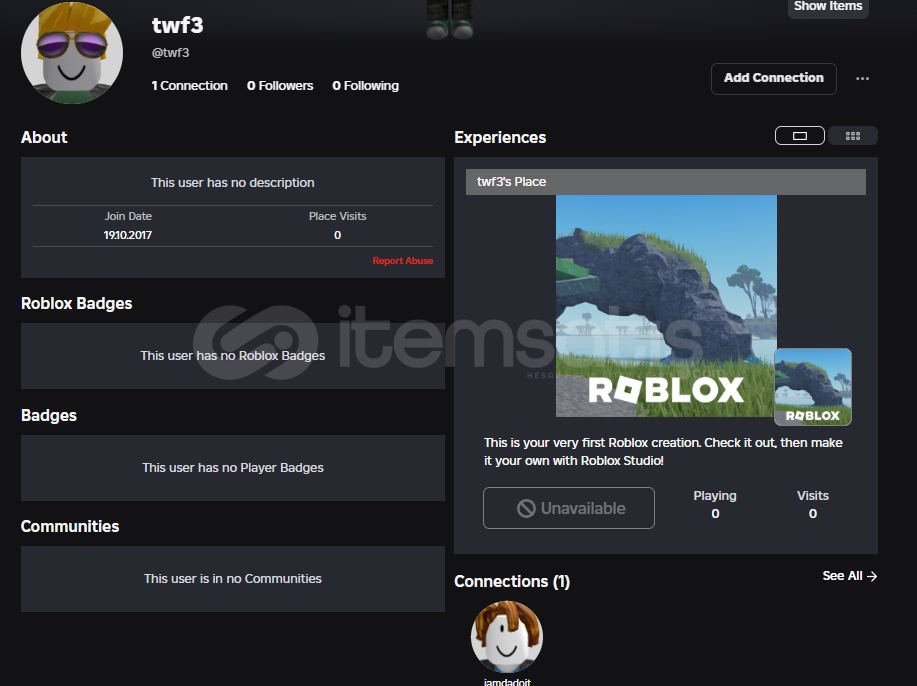This screenshot has width=917, height=686.
Task: Click the Visits label under the experience
Action: (812, 496)
